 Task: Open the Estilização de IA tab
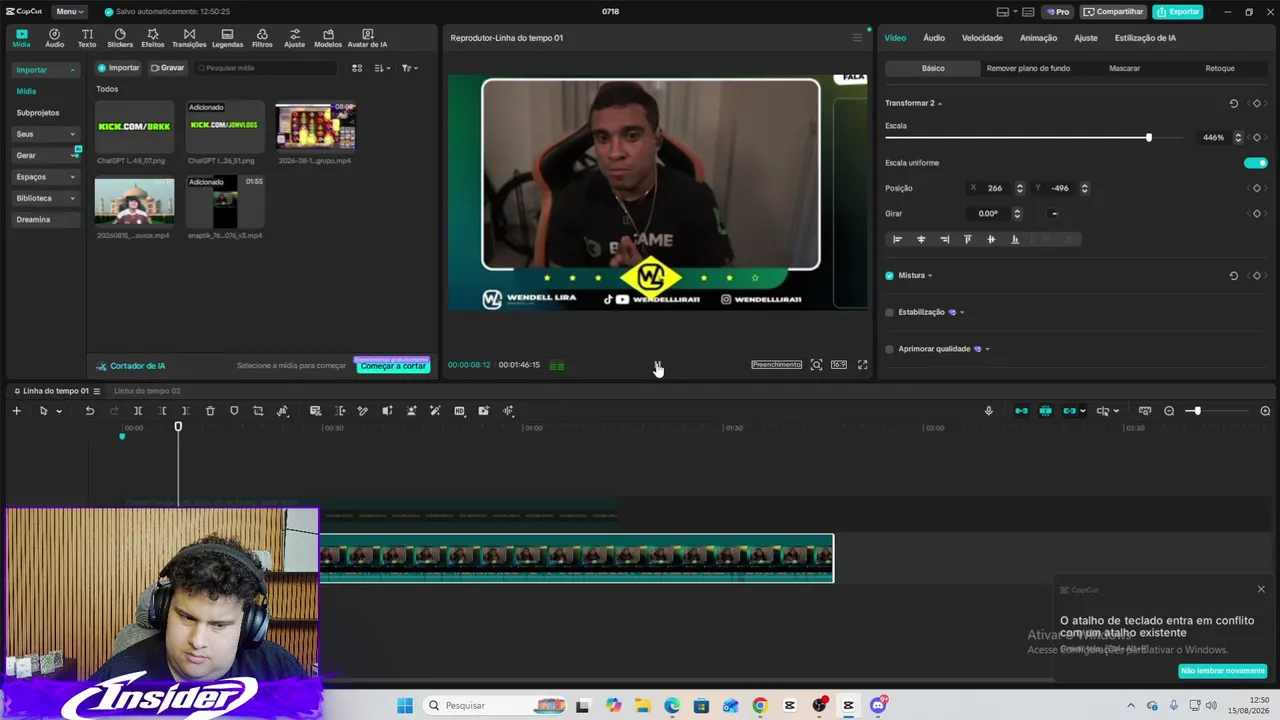(x=1145, y=38)
